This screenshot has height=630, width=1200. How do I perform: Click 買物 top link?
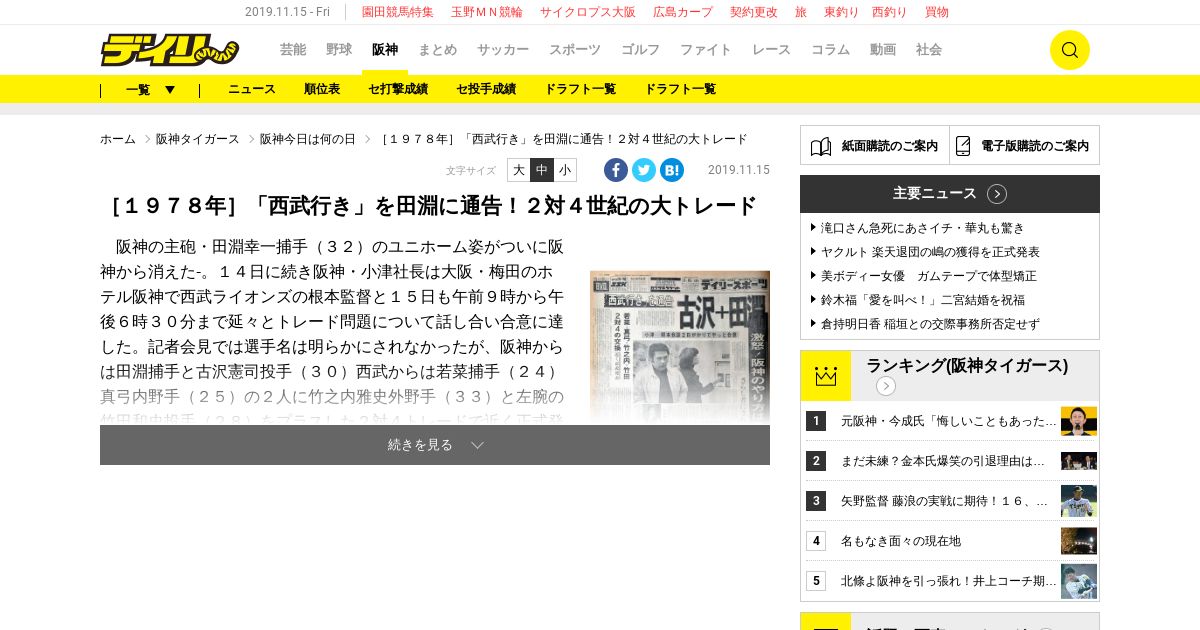[x=937, y=12]
